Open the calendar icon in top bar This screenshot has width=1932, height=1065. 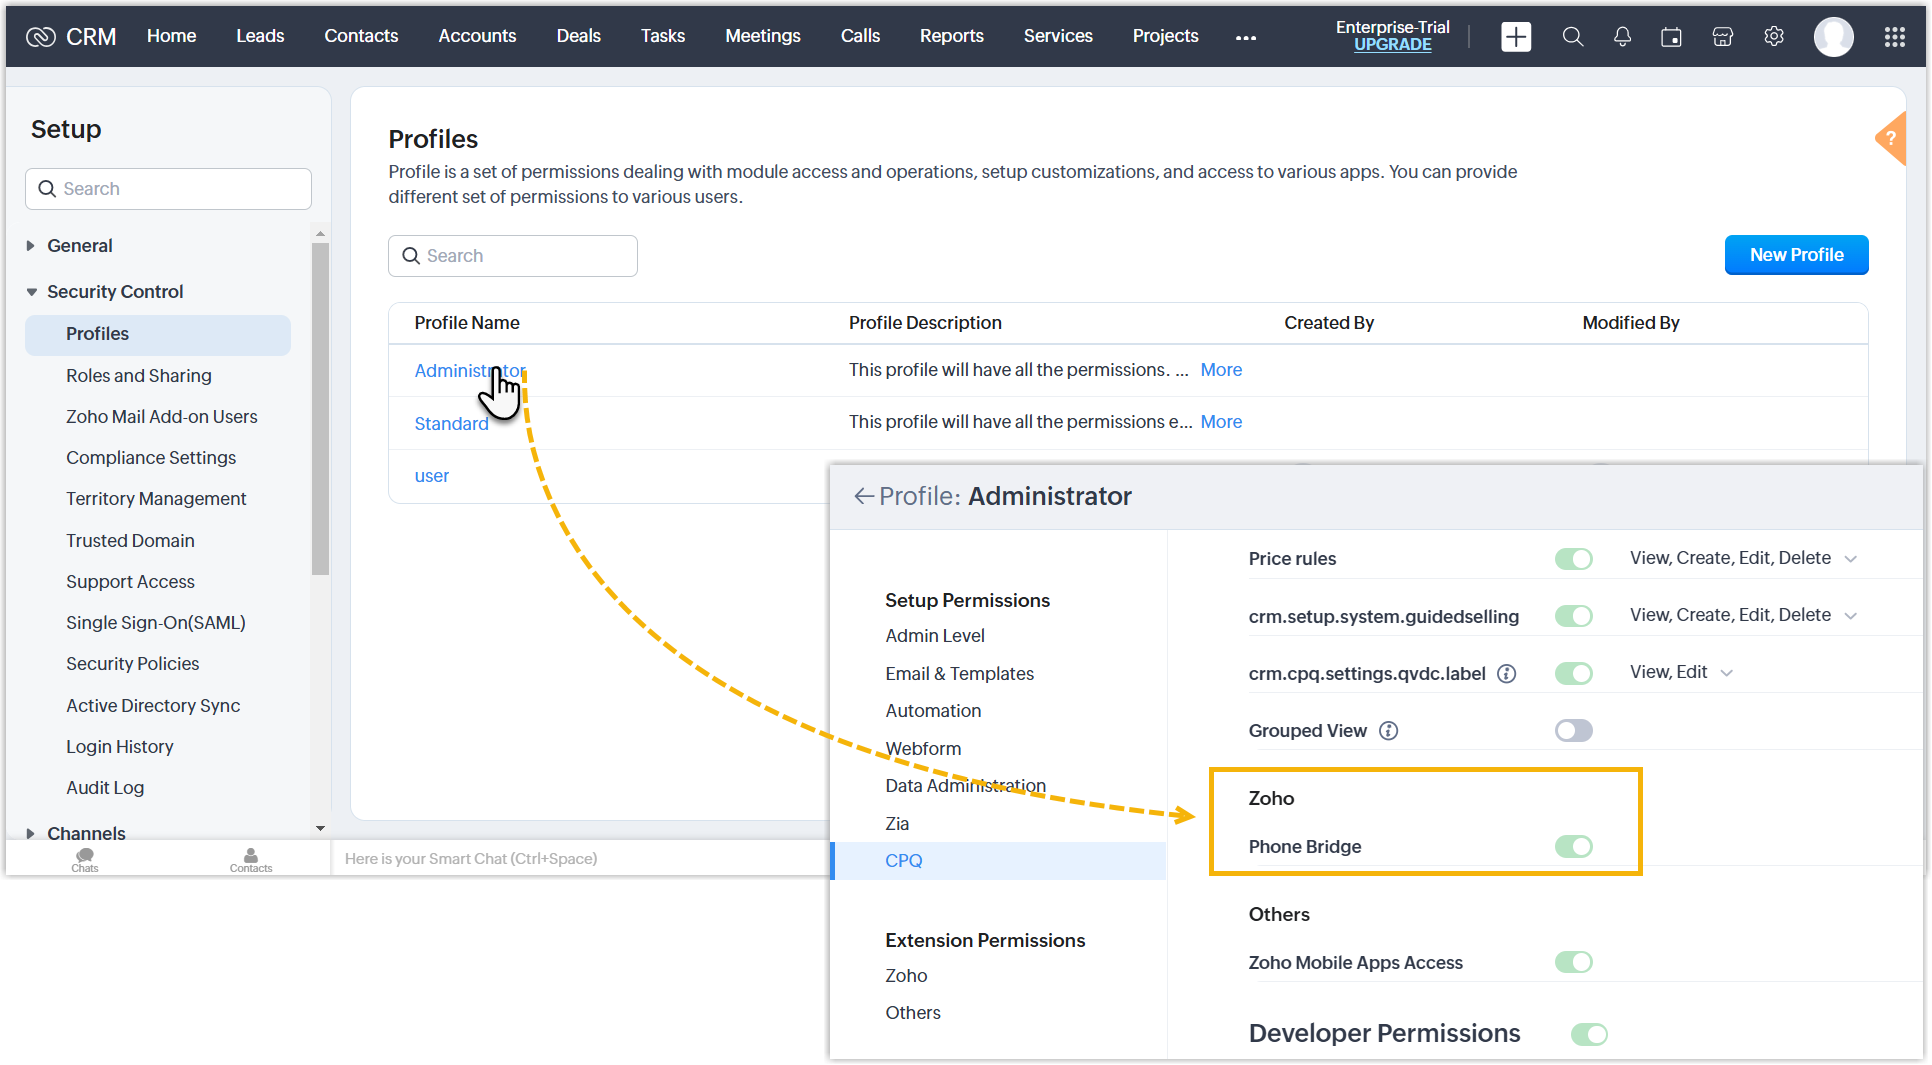[x=1671, y=37]
